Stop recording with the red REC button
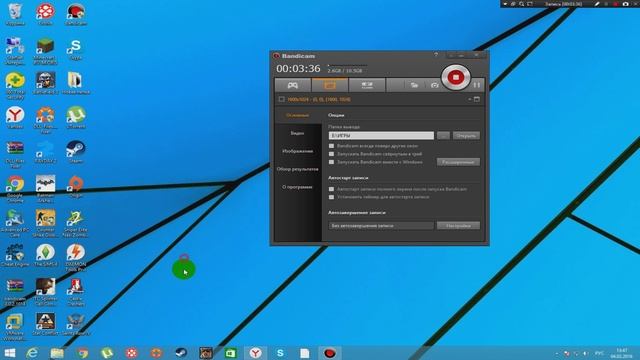This screenshot has width=640, height=360. (456, 77)
